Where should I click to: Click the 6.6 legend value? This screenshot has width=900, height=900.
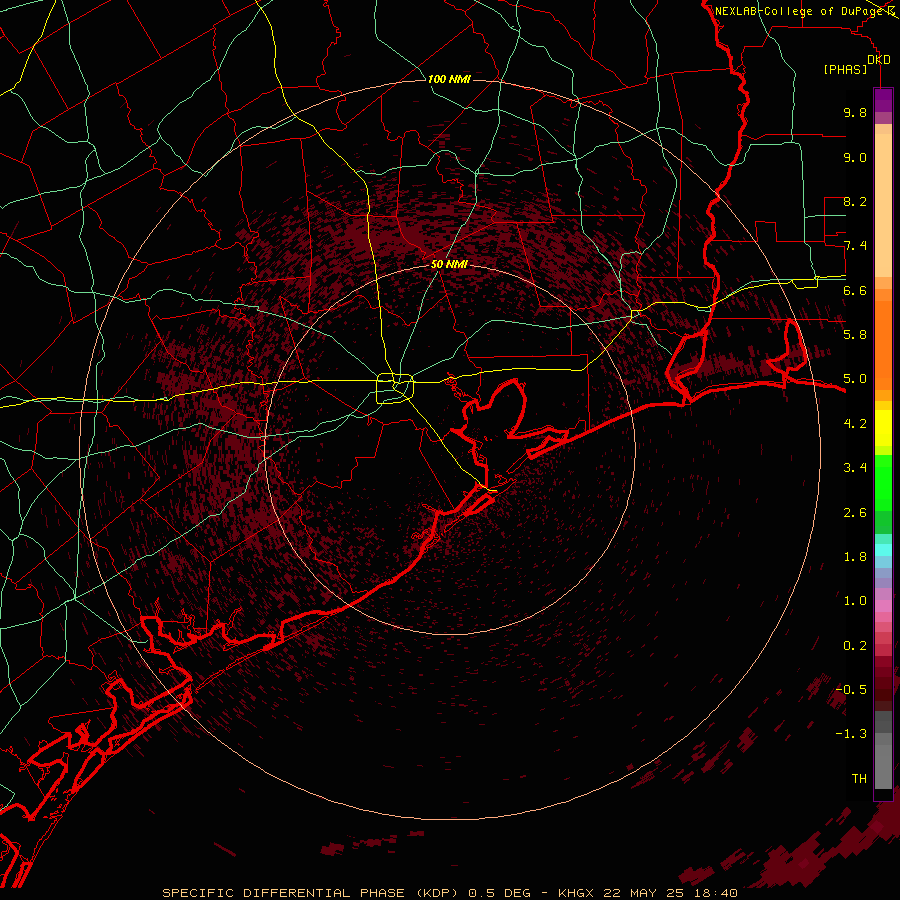tap(855, 290)
